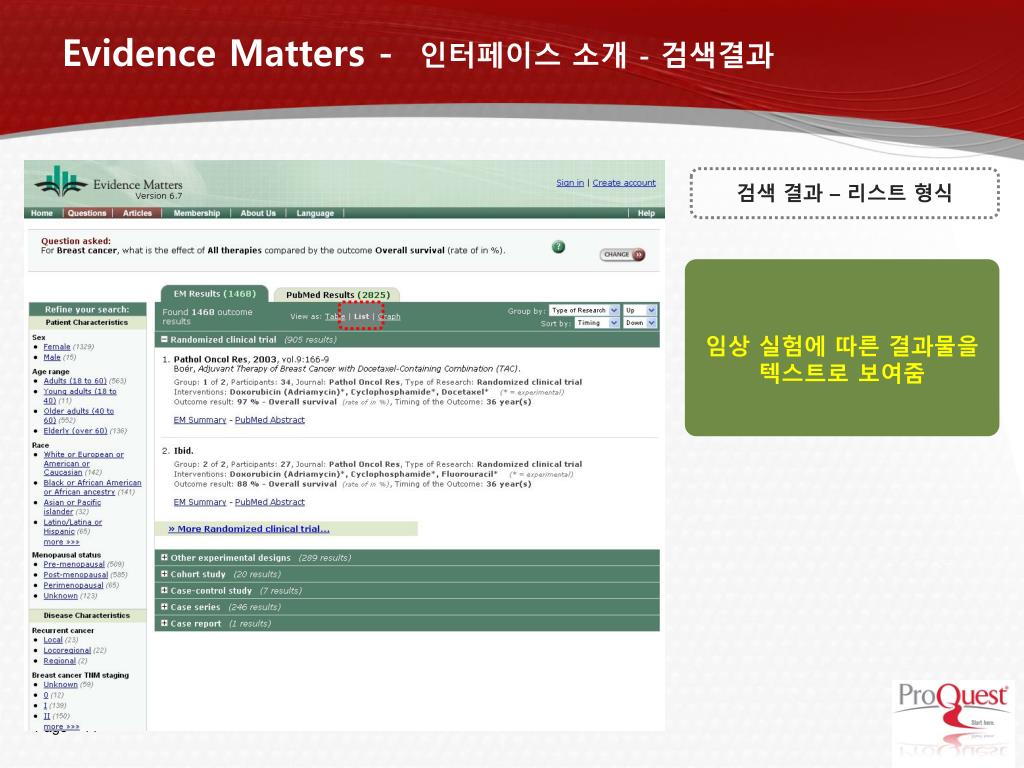
Task: Open the About Us menu item
Action: [258, 213]
